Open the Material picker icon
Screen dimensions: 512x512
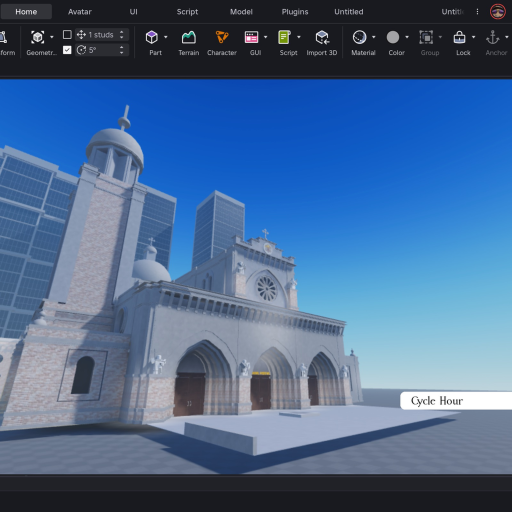pyautogui.click(x=359, y=37)
